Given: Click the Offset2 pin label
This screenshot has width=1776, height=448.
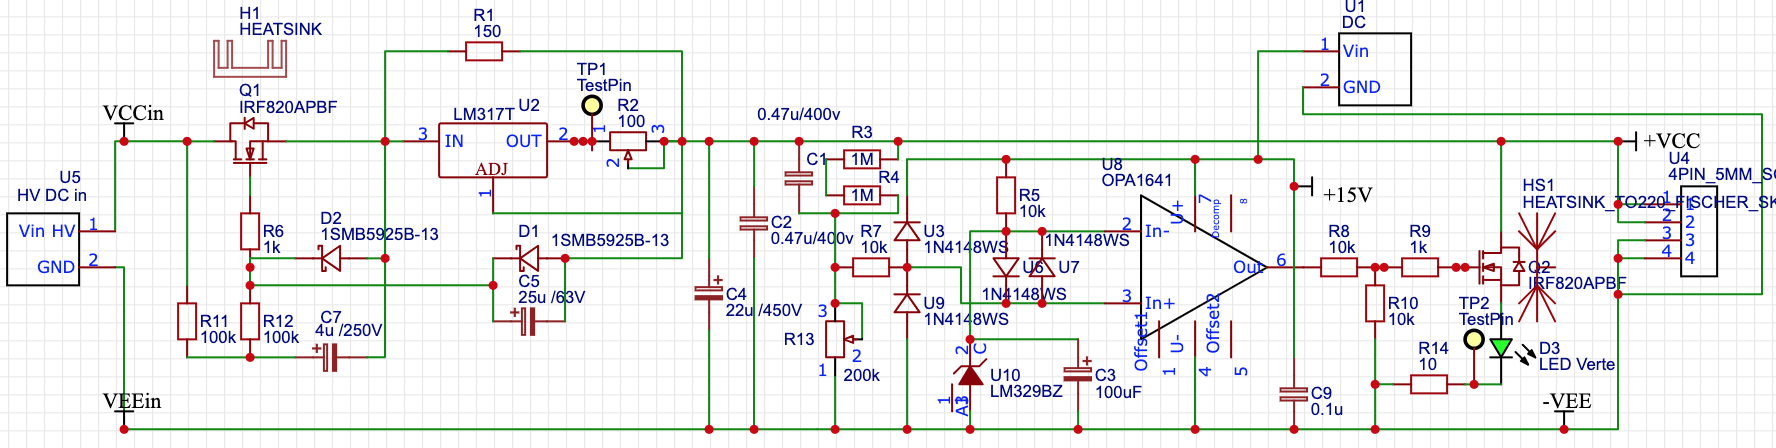Looking at the screenshot, I should [x=1213, y=323].
